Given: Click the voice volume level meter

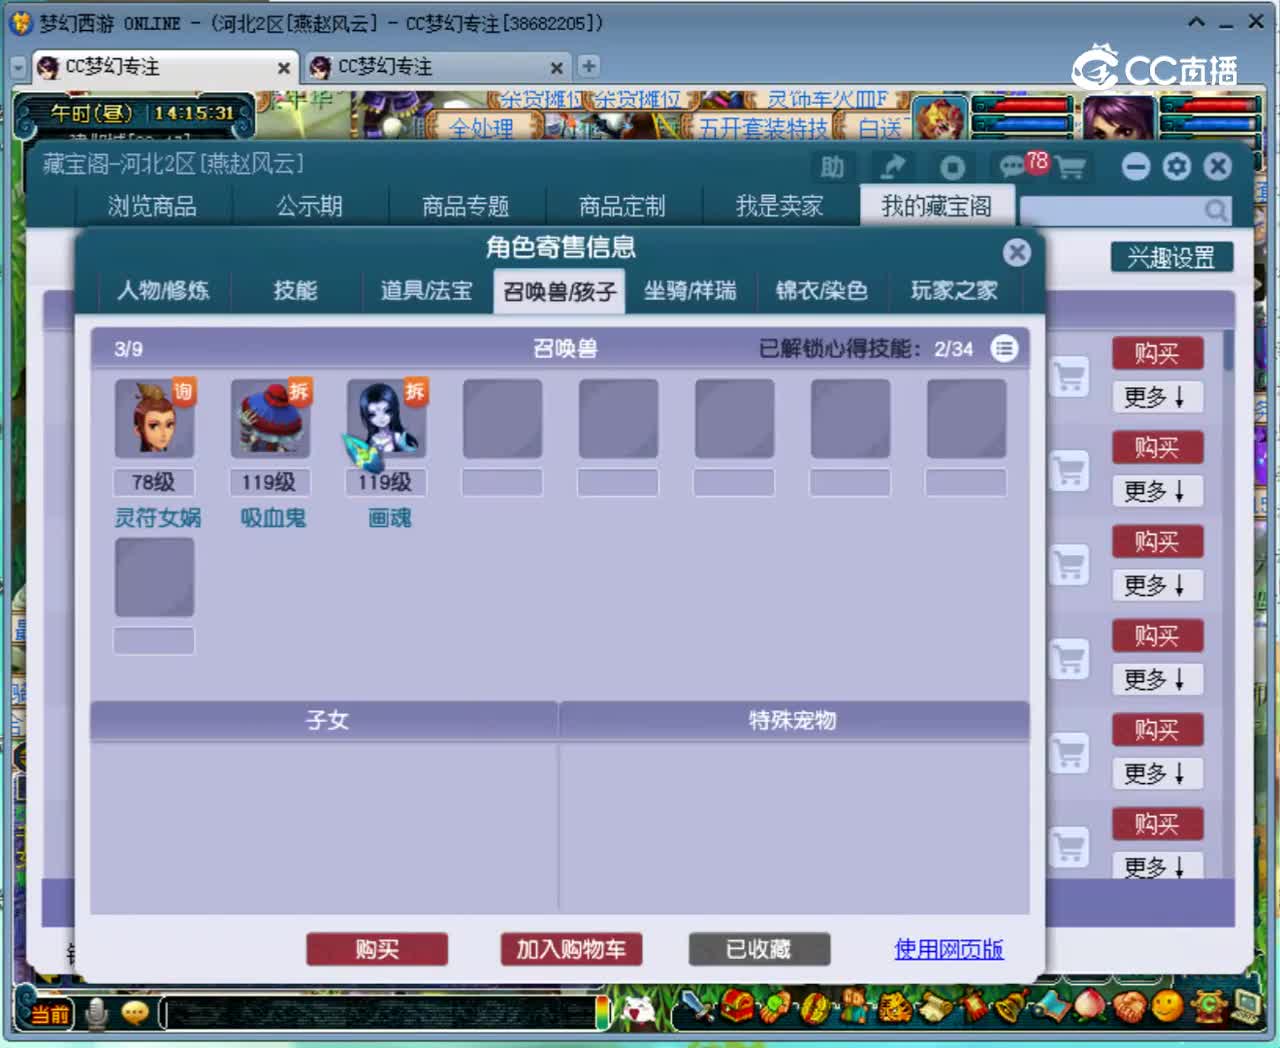Looking at the screenshot, I should click(x=602, y=1012).
